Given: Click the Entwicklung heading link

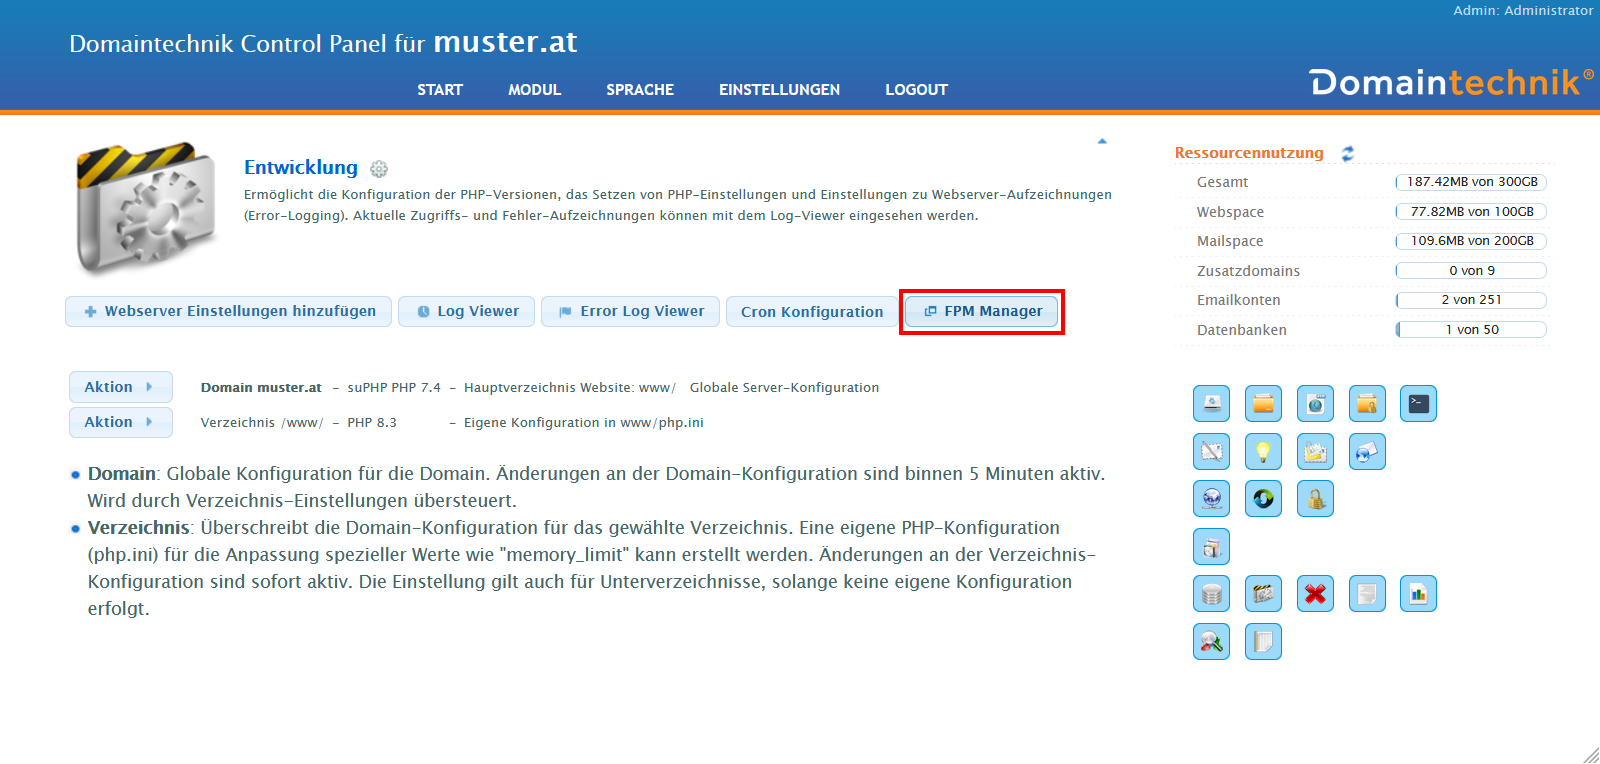Looking at the screenshot, I should [301, 167].
